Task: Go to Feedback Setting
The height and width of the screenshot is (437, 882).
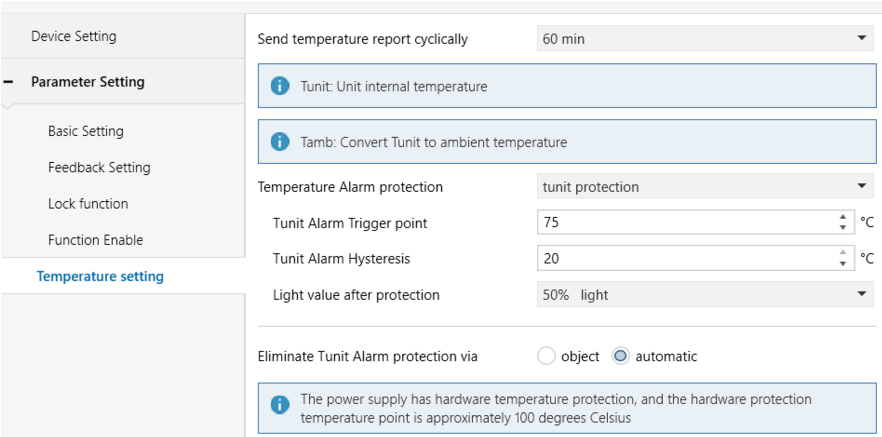Action: [x=99, y=168]
